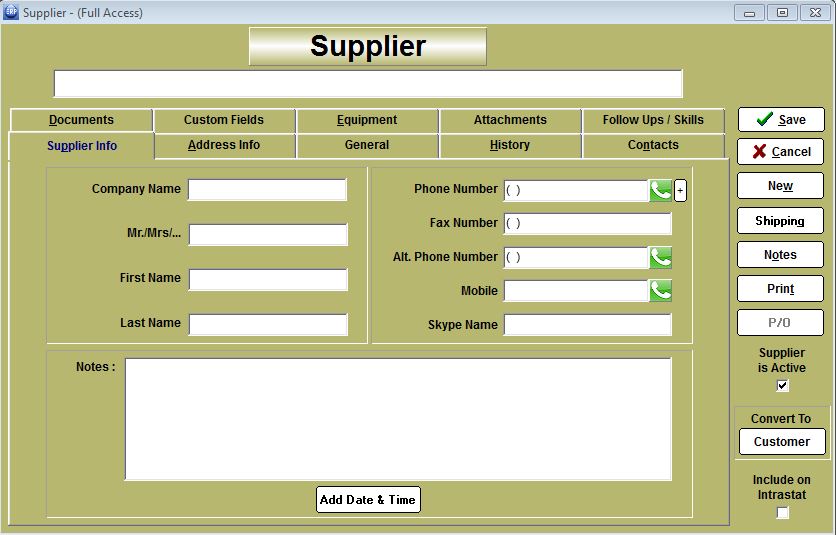Open the History tab

[510, 145]
